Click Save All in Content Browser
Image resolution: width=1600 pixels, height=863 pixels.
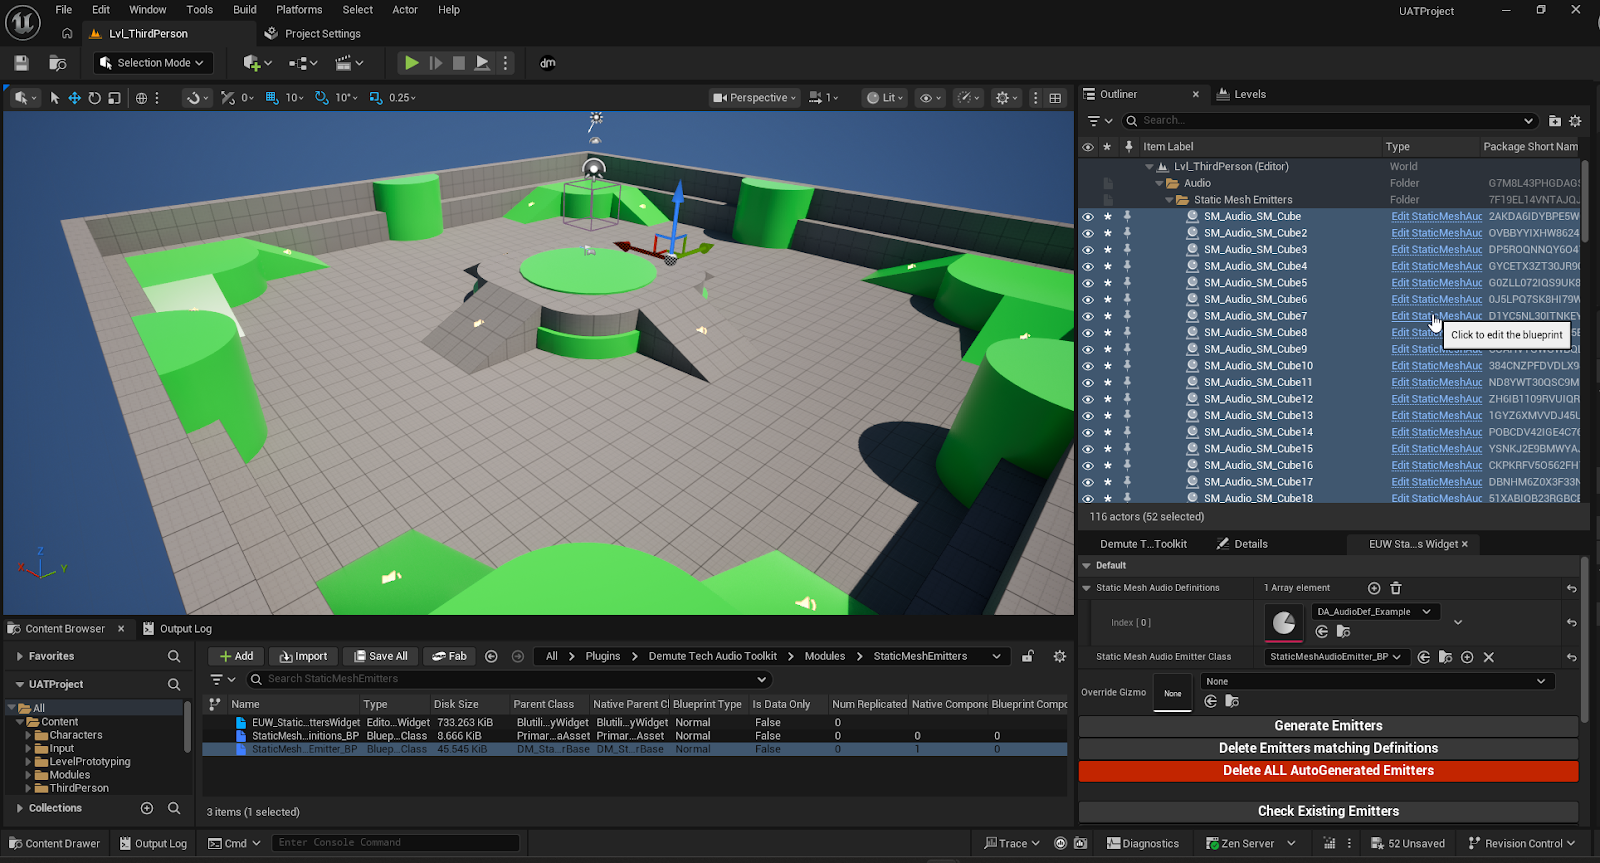[x=380, y=656]
